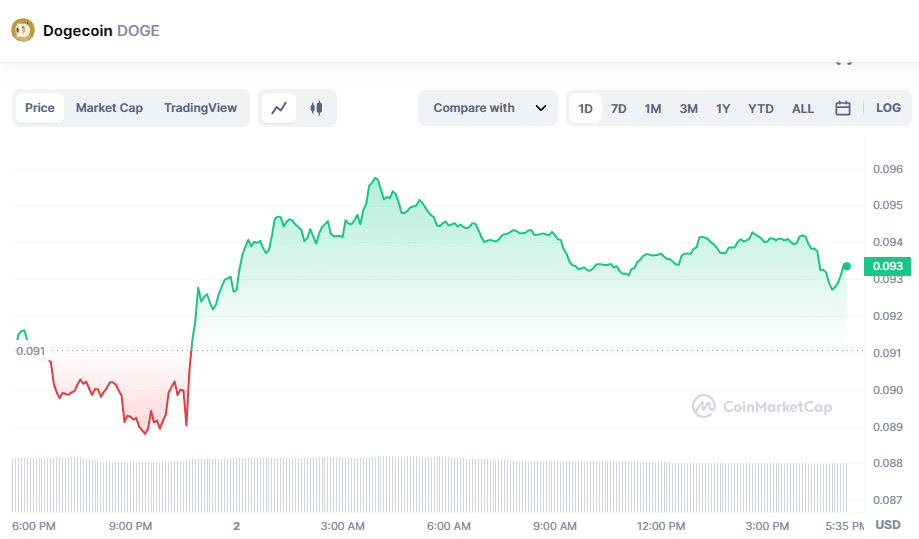The height and width of the screenshot is (539, 919).
Task: Choose the ALL time range
Action: (803, 108)
